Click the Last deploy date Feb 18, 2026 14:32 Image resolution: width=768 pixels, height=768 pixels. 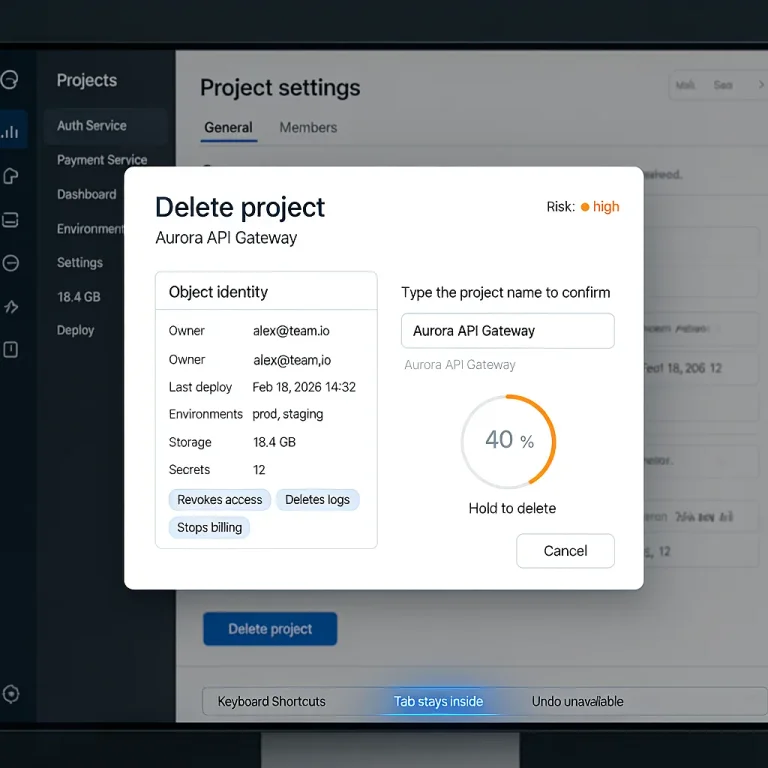tap(304, 387)
